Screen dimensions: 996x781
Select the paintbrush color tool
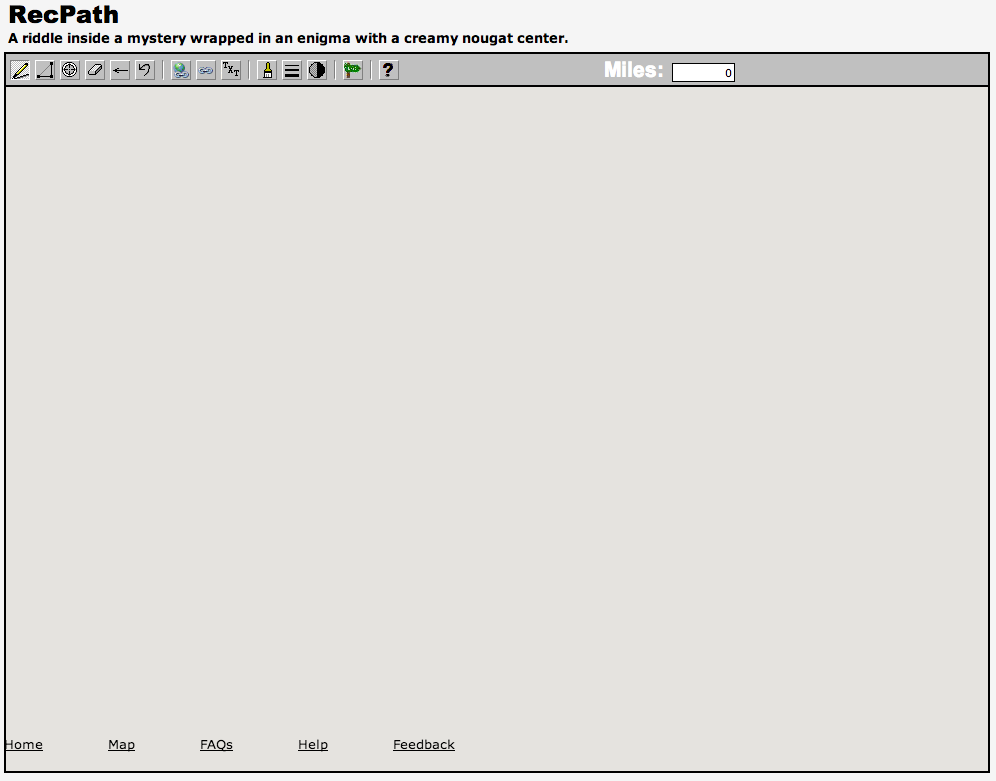(x=267, y=70)
